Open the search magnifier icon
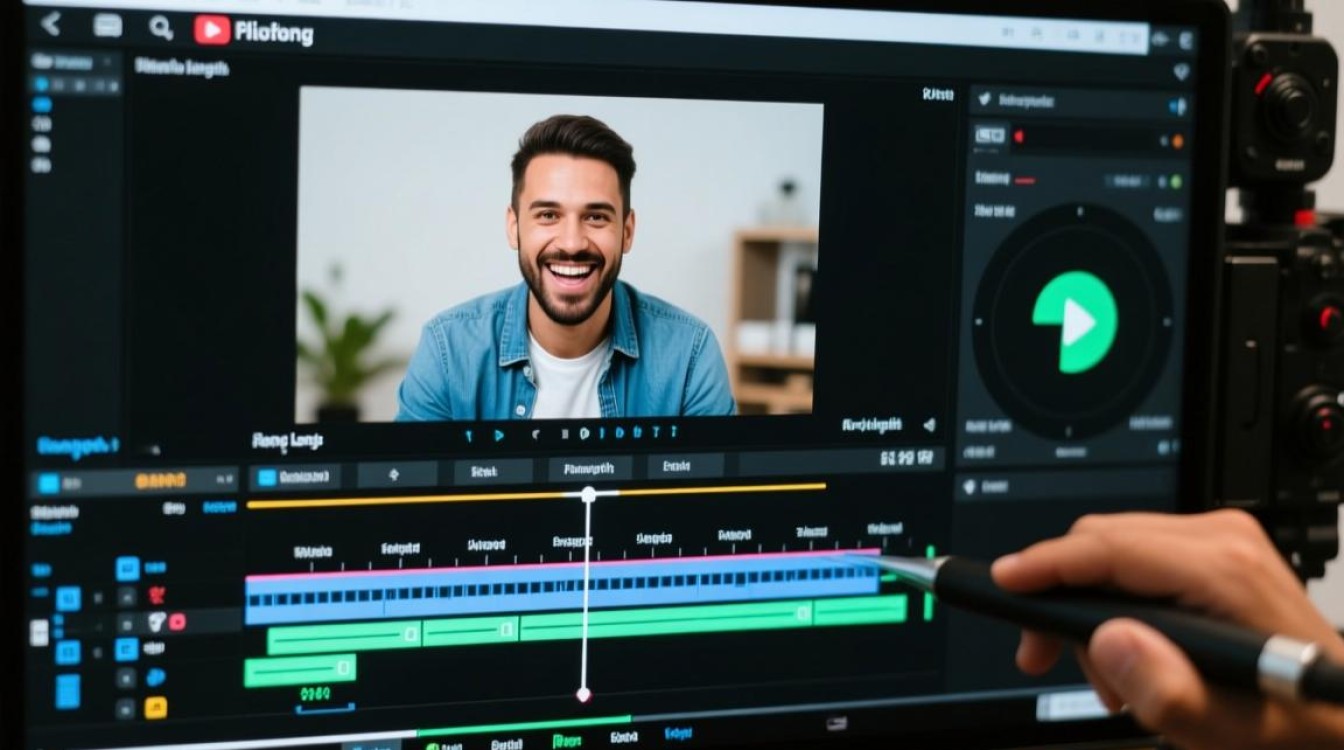Screen dimensions: 1344x750 click(161, 27)
